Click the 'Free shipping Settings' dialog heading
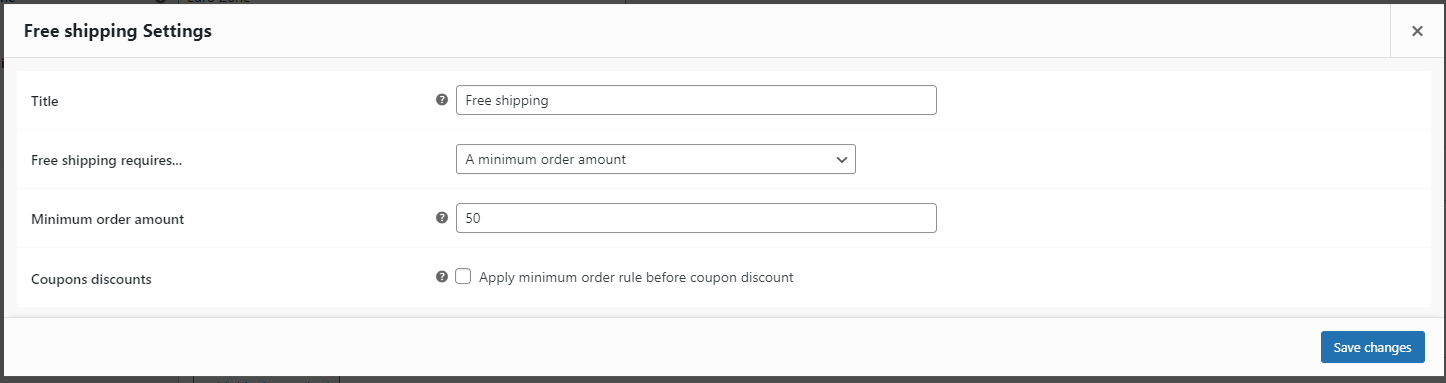This screenshot has height=383, width=1446. 118,31
